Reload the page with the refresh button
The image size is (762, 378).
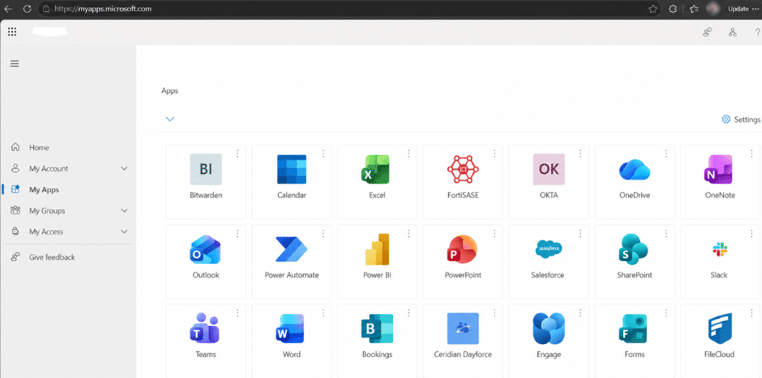(x=27, y=9)
